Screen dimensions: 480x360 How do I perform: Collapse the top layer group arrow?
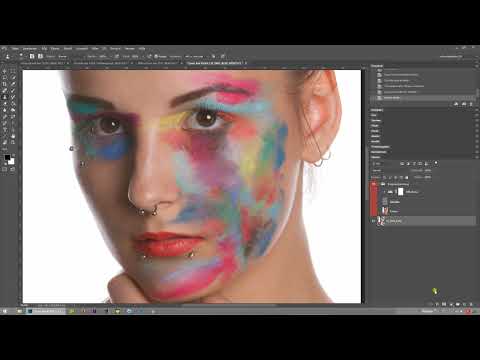(x=379, y=184)
